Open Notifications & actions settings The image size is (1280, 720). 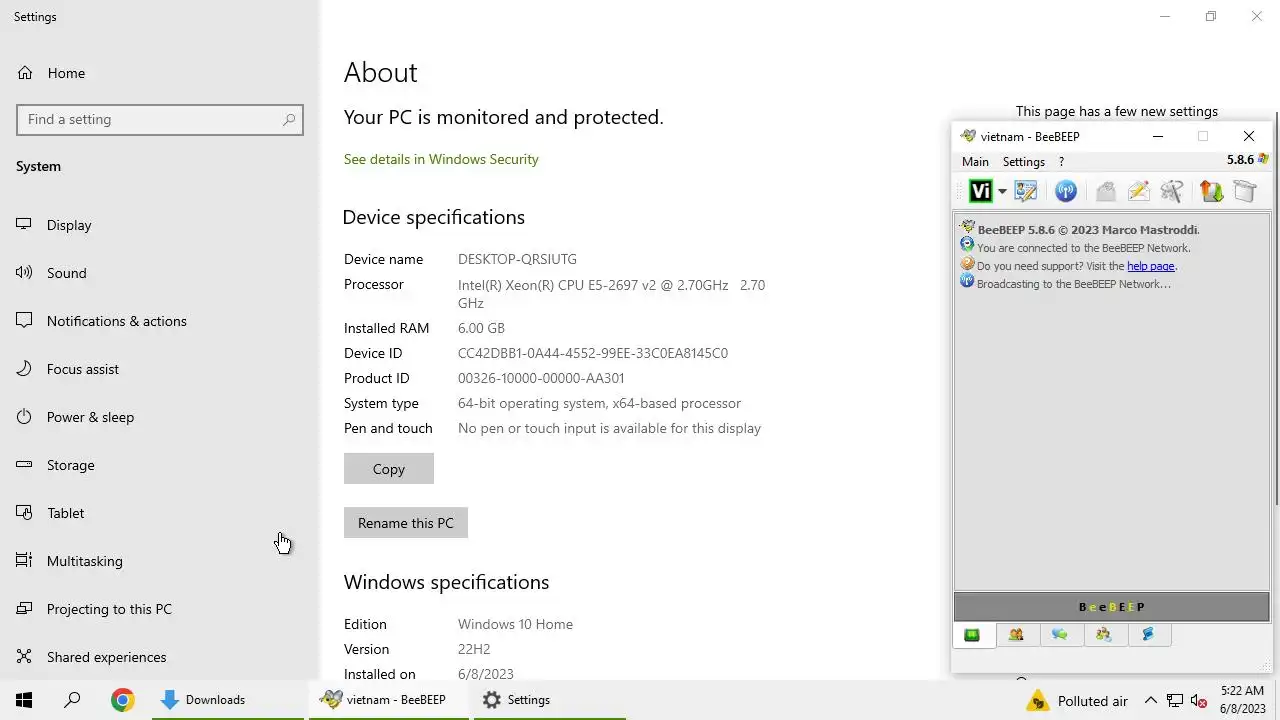click(x=160, y=321)
